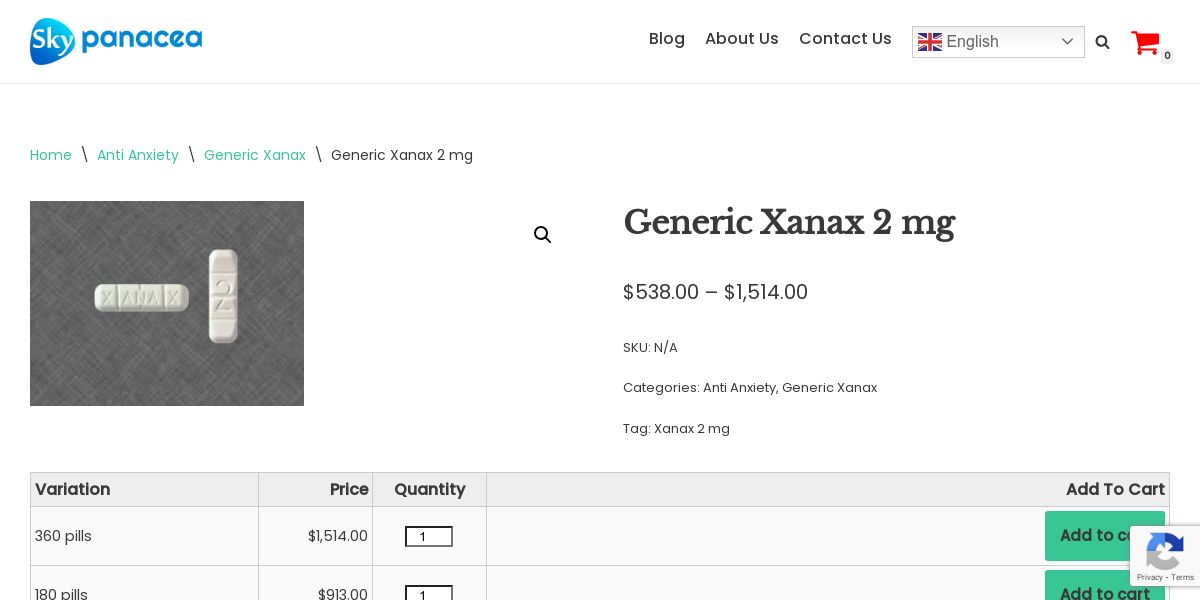Open the reCAPTCHA Privacy link
Image resolution: width=1200 pixels, height=600 pixels.
click(x=1149, y=577)
